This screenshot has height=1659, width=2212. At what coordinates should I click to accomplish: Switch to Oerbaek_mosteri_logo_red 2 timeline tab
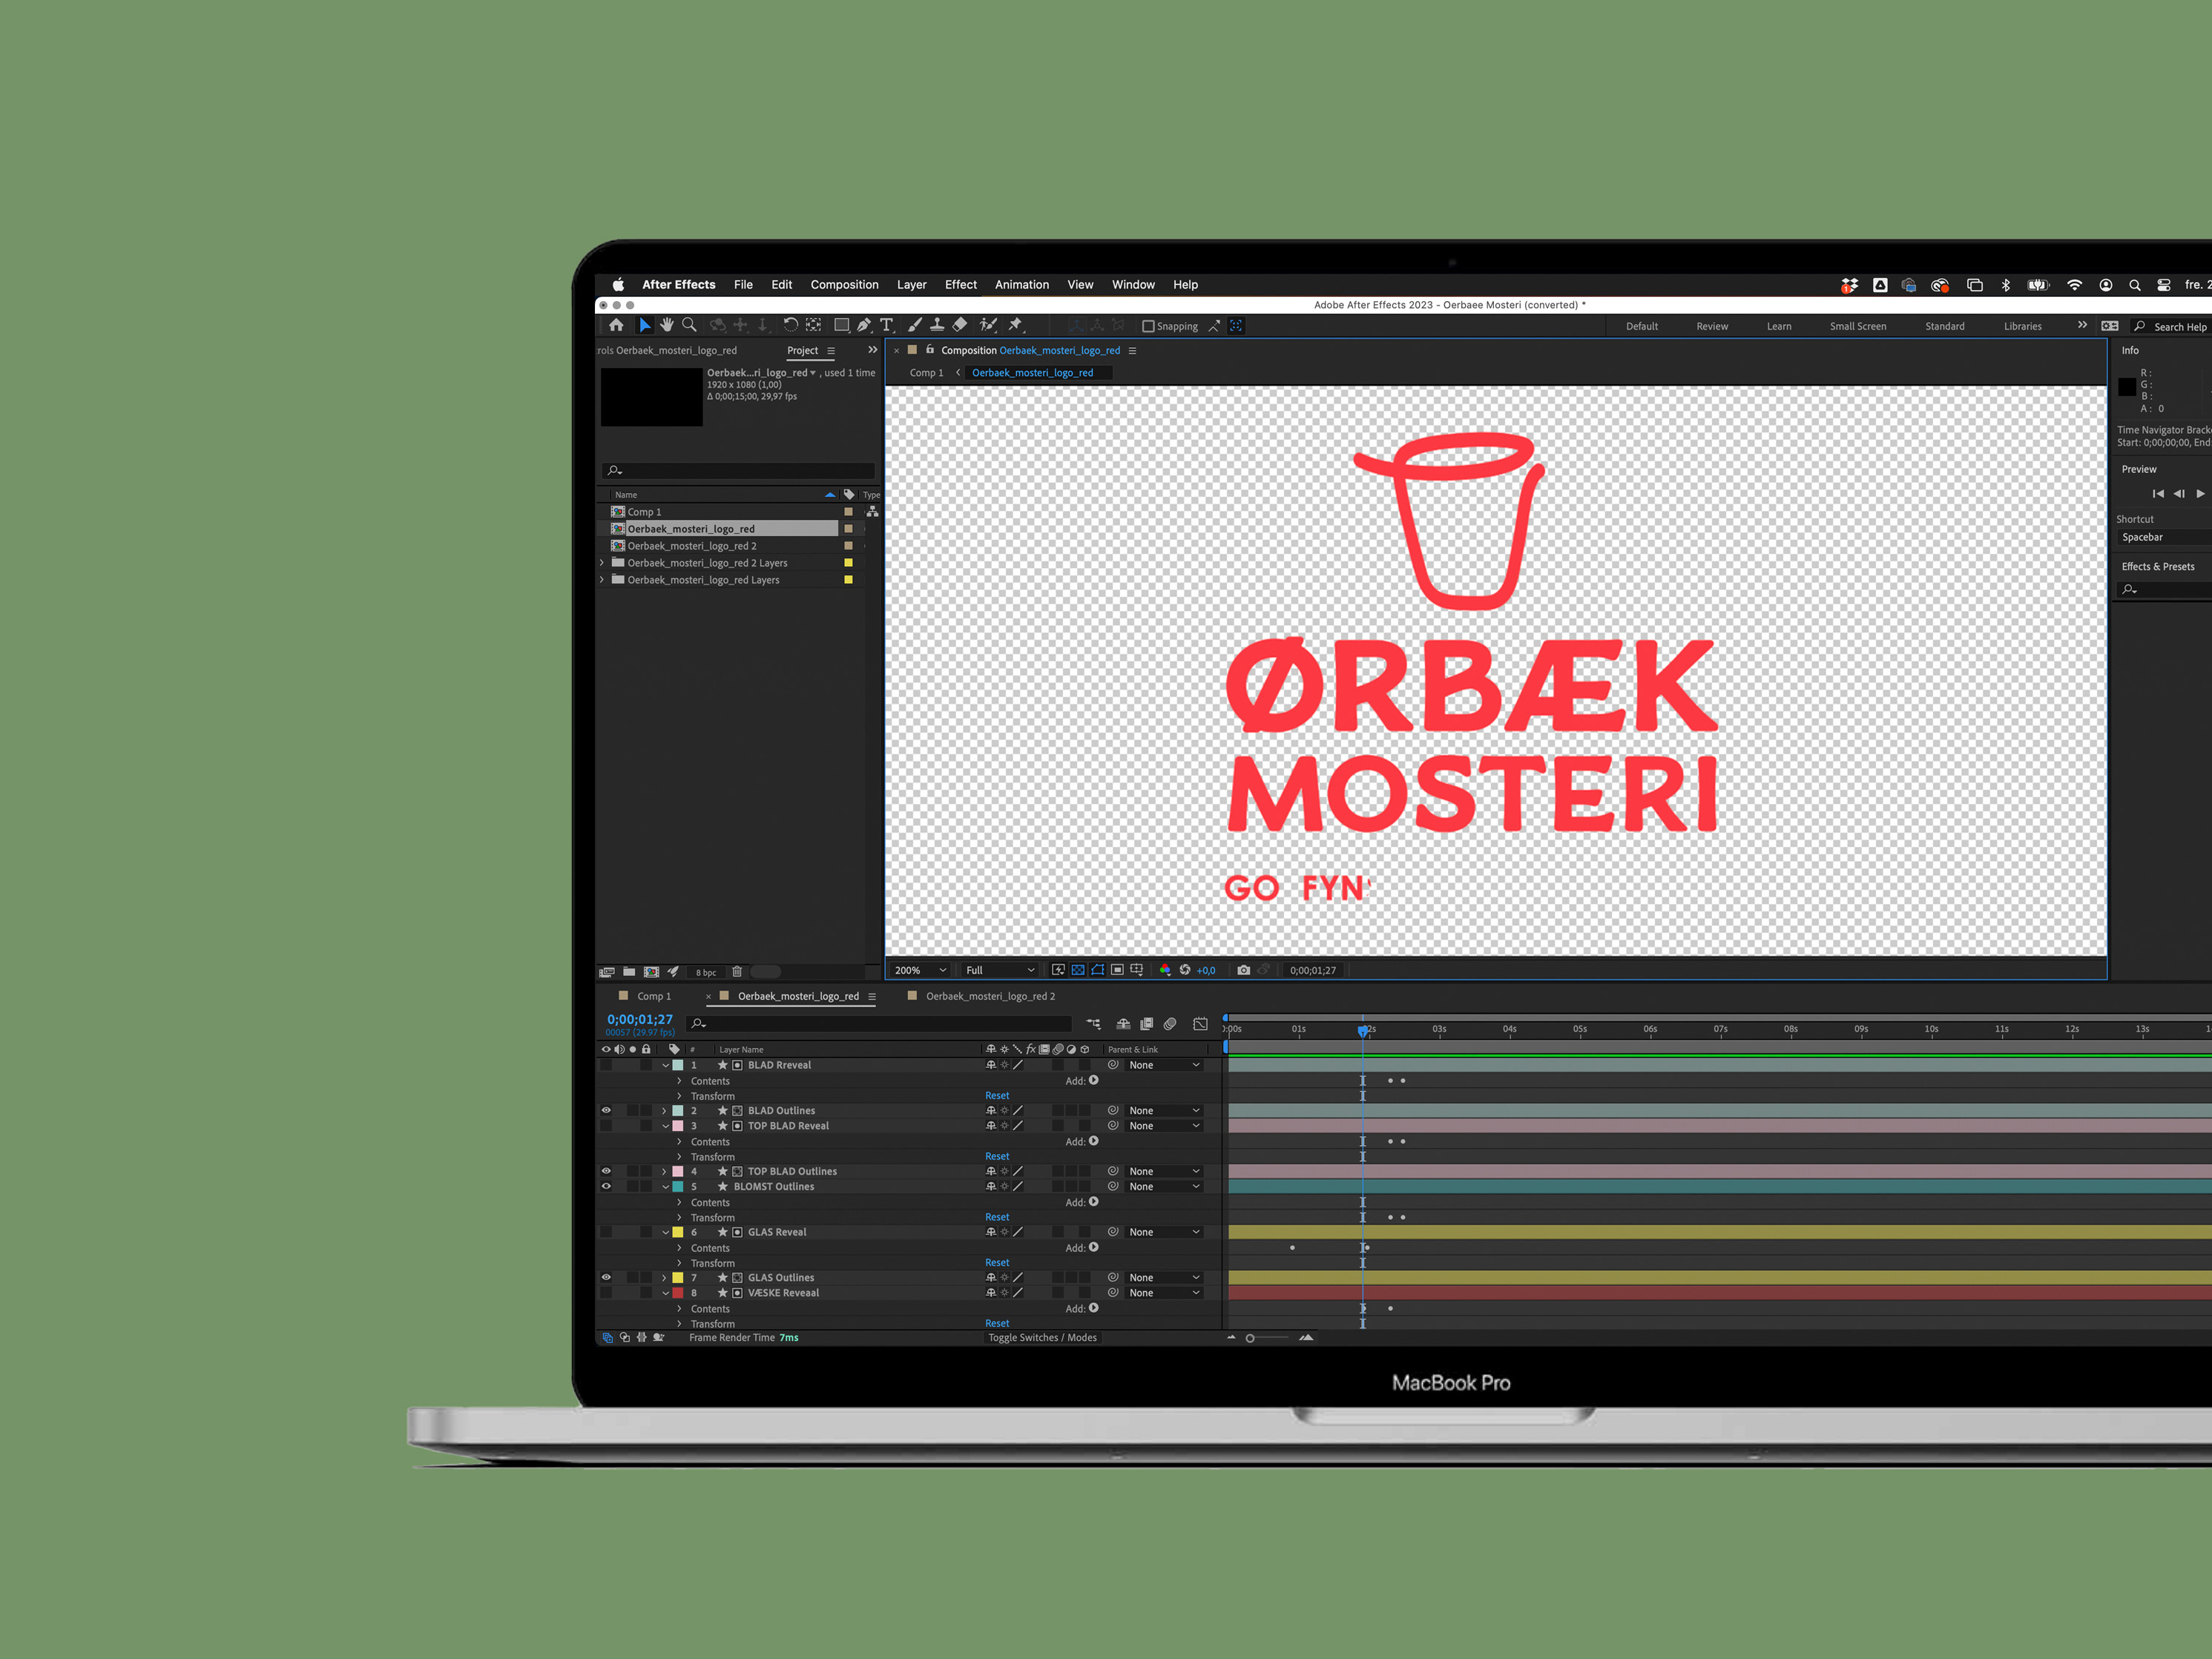coord(990,996)
